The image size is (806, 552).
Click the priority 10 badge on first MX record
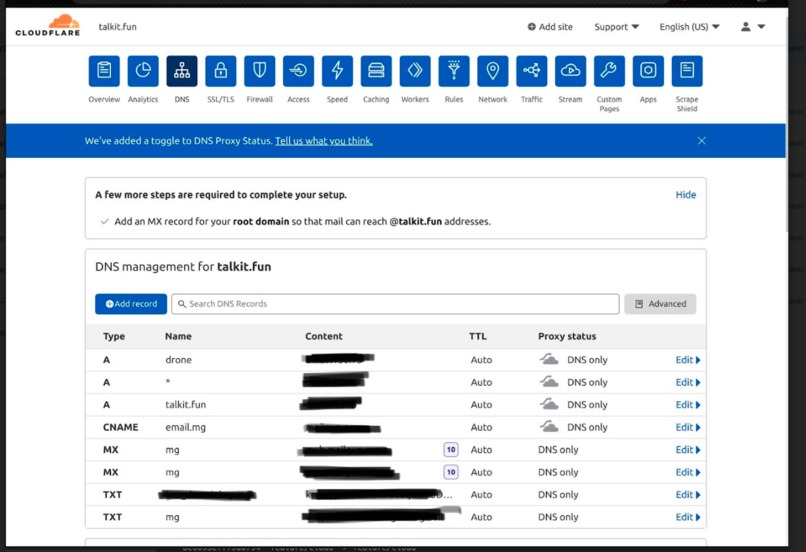451,450
